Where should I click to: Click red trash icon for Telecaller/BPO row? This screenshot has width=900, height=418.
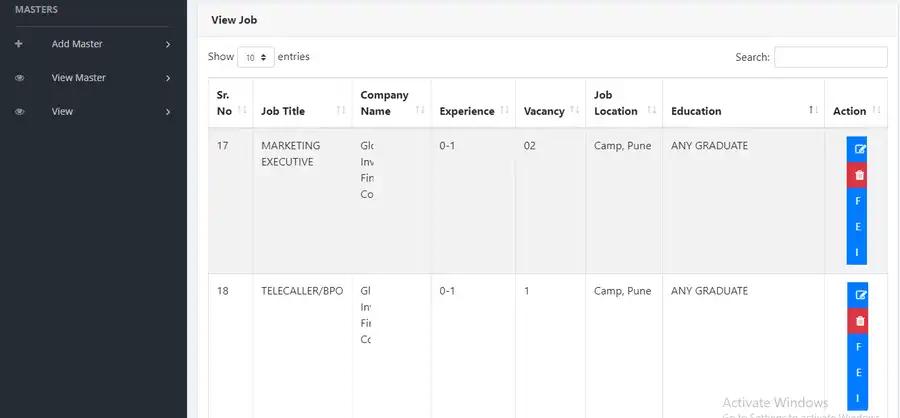(859, 321)
